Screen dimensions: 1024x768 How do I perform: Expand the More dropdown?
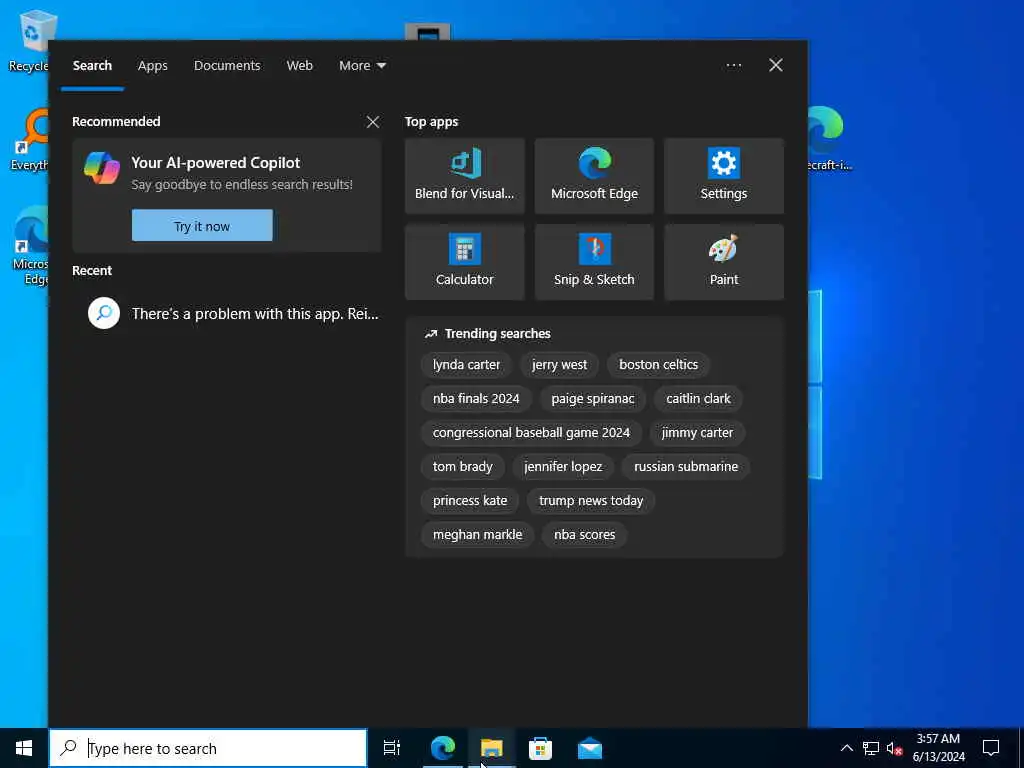tap(362, 65)
